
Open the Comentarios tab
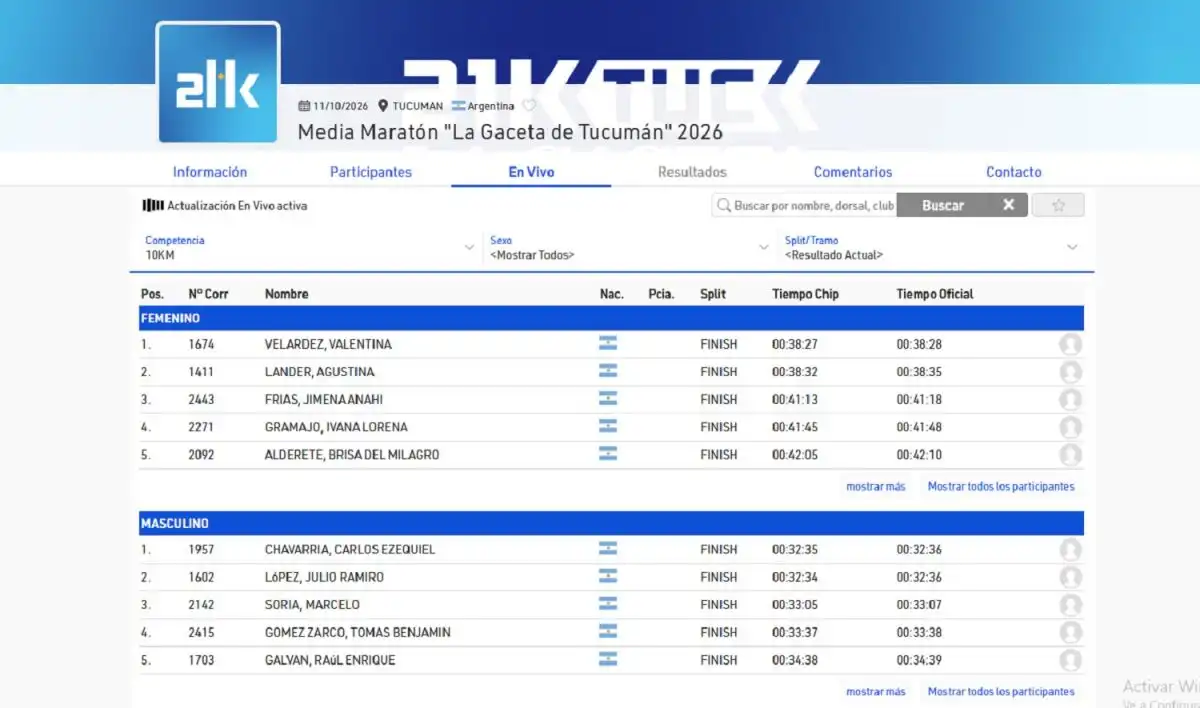(853, 172)
